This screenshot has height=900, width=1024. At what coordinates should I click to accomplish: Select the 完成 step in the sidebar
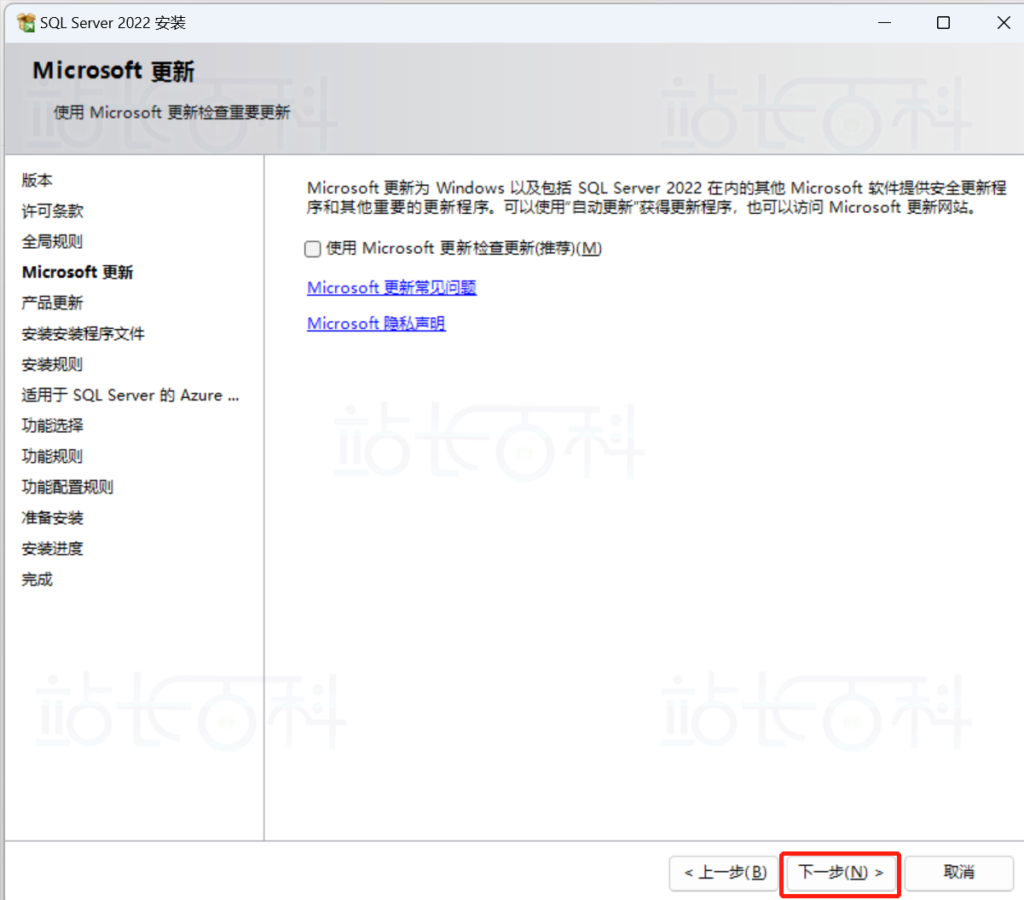tap(37, 579)
